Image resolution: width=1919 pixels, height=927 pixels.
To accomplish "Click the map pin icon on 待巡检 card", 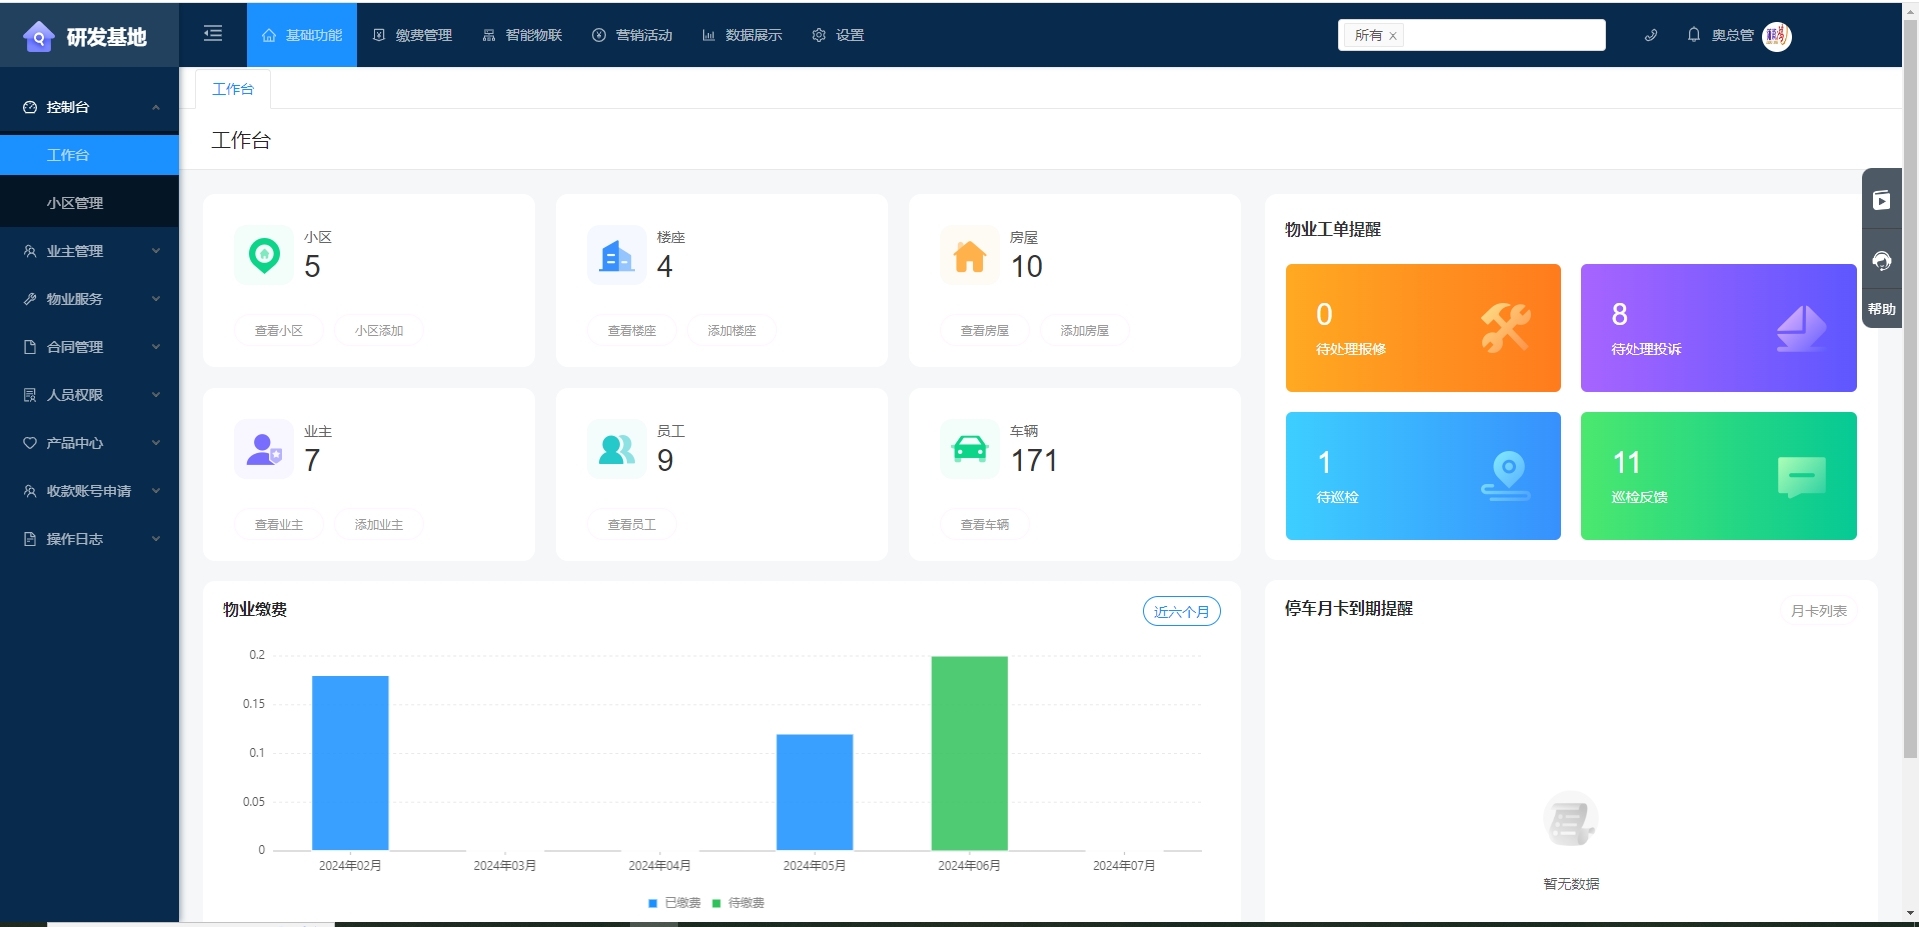I will pos(1506,476).
